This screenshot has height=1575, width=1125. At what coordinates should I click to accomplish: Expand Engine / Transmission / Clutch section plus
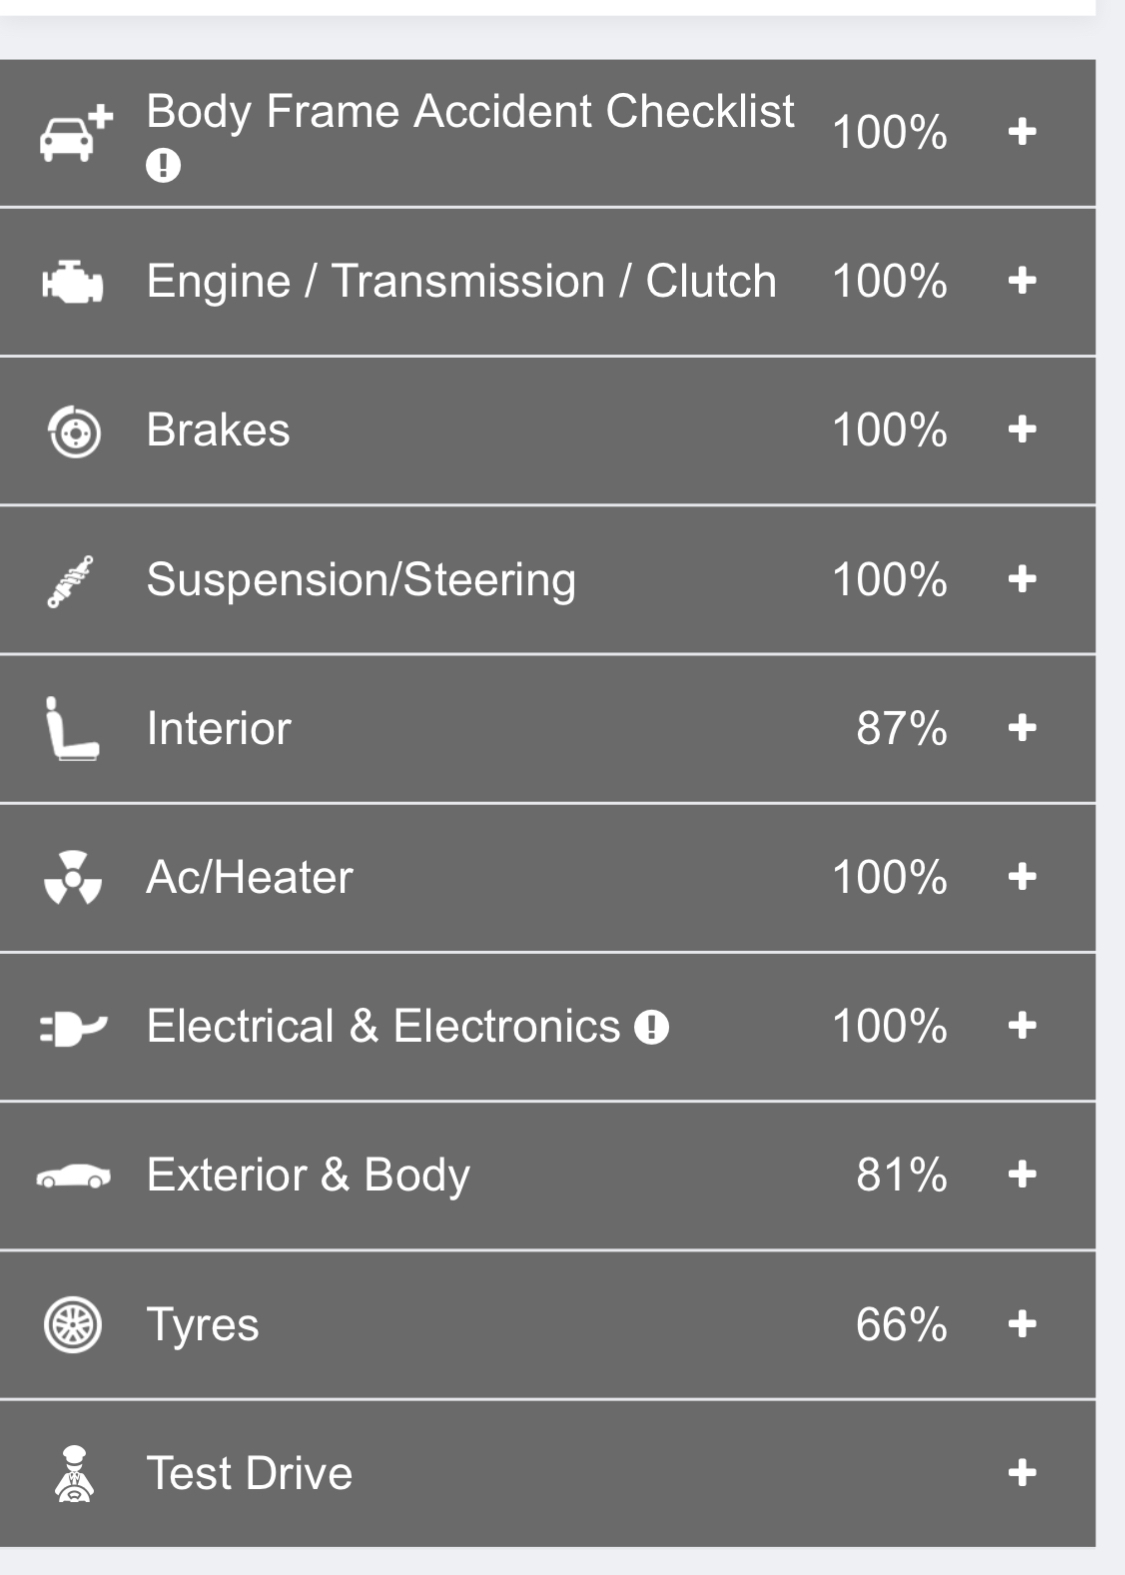(x=1022, y=280)
